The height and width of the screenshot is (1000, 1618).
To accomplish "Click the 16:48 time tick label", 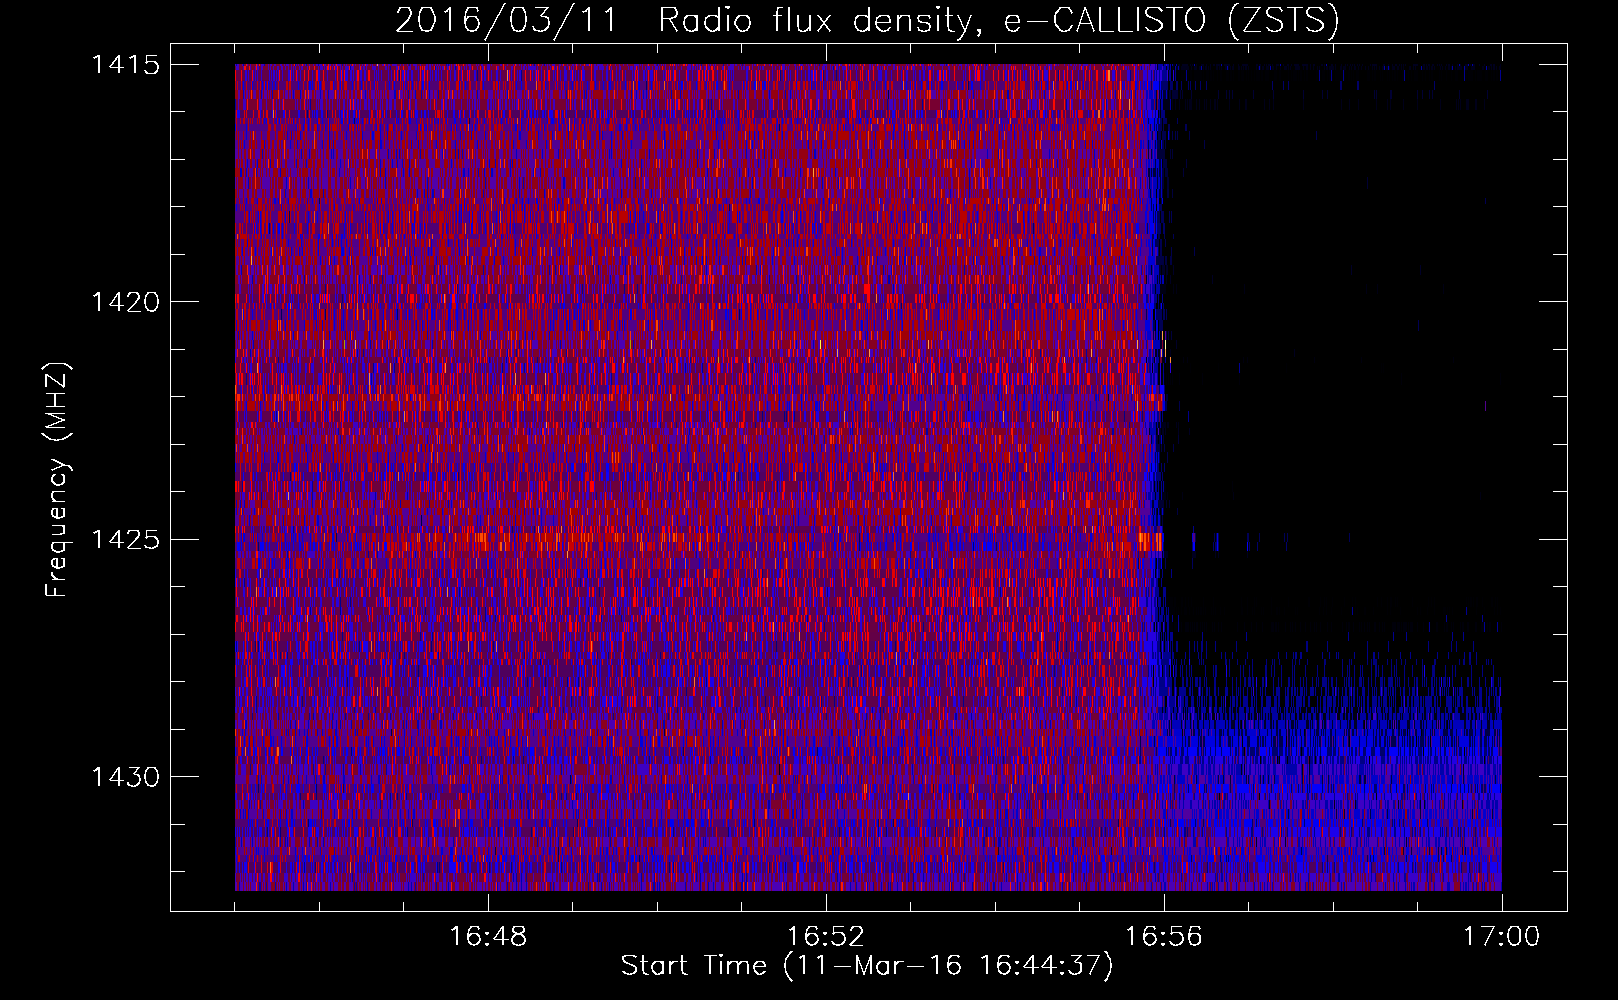I will click(x=488, y=937).
